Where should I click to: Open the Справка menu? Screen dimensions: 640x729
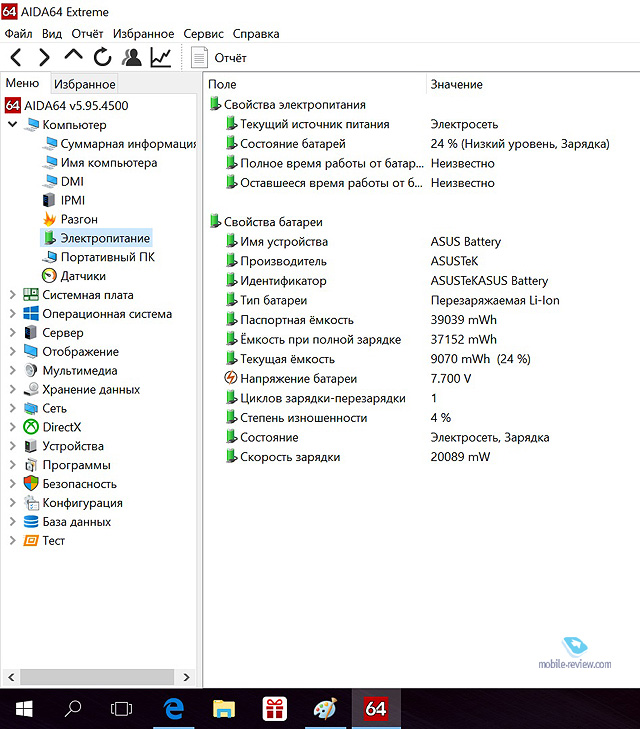(x=256, y=34)
